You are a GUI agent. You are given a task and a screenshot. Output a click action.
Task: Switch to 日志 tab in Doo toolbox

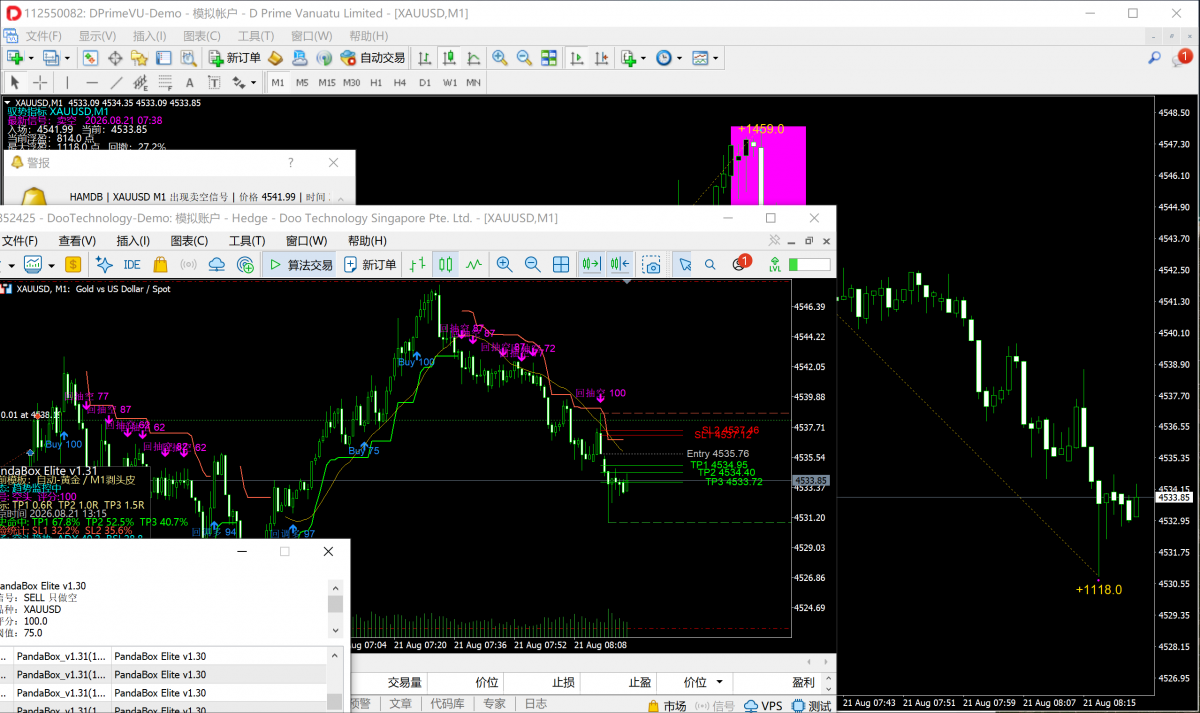[535, 704]
